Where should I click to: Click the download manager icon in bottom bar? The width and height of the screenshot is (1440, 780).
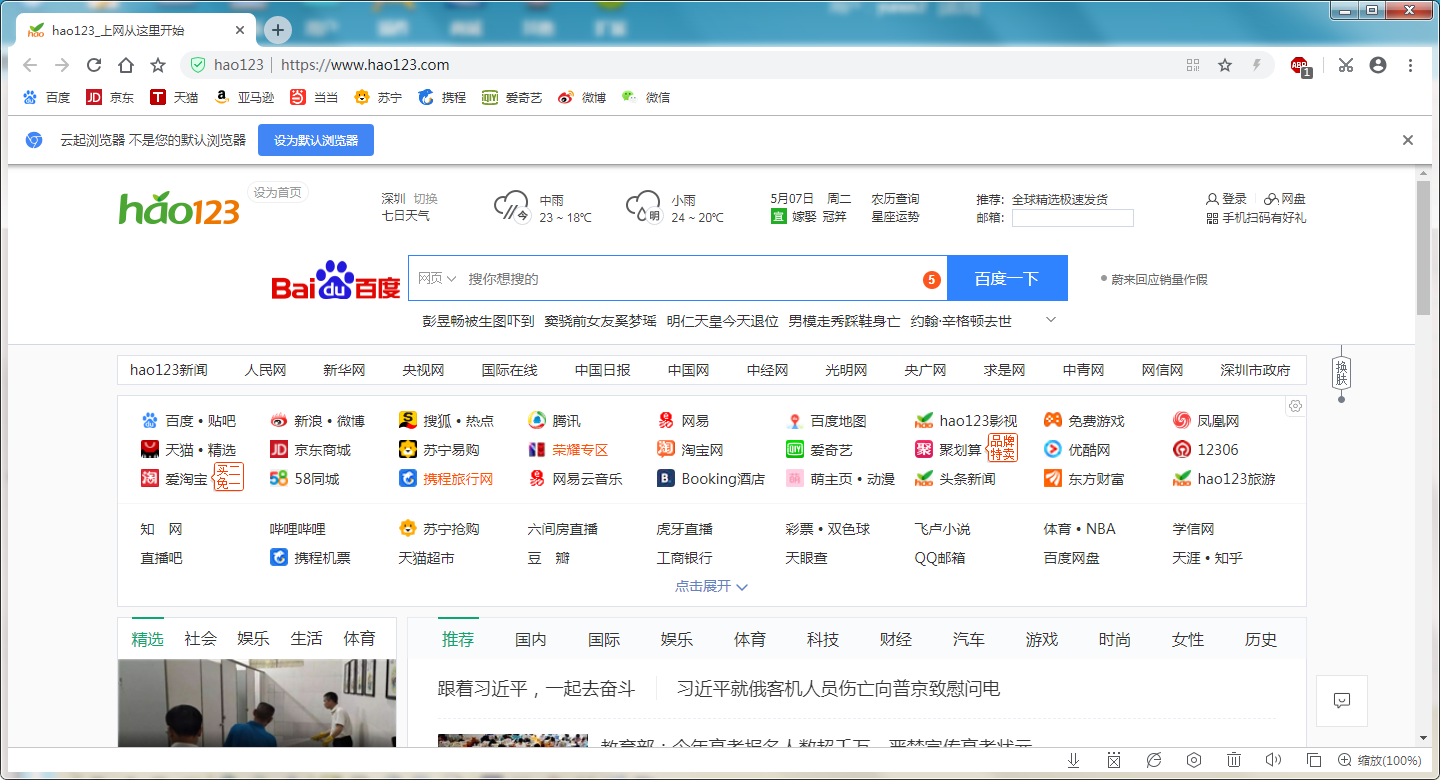point(1073,760)
